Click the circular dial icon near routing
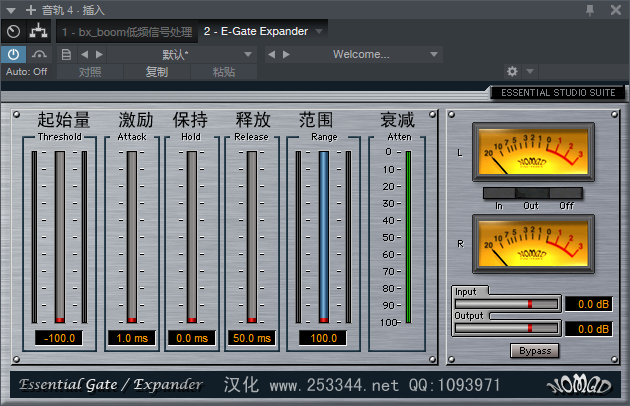Viewport: 630px width, 406px height. click(x=13, y=31)
